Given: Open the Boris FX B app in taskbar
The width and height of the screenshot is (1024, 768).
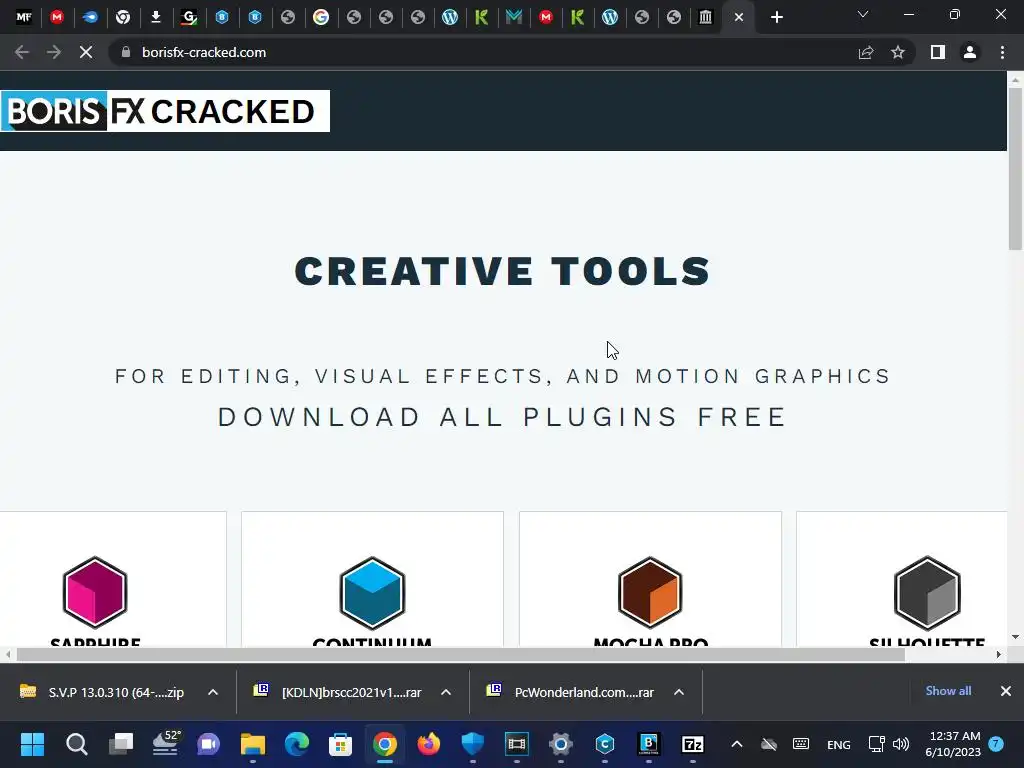Looking at the screenshot, I should coord(648,744).
